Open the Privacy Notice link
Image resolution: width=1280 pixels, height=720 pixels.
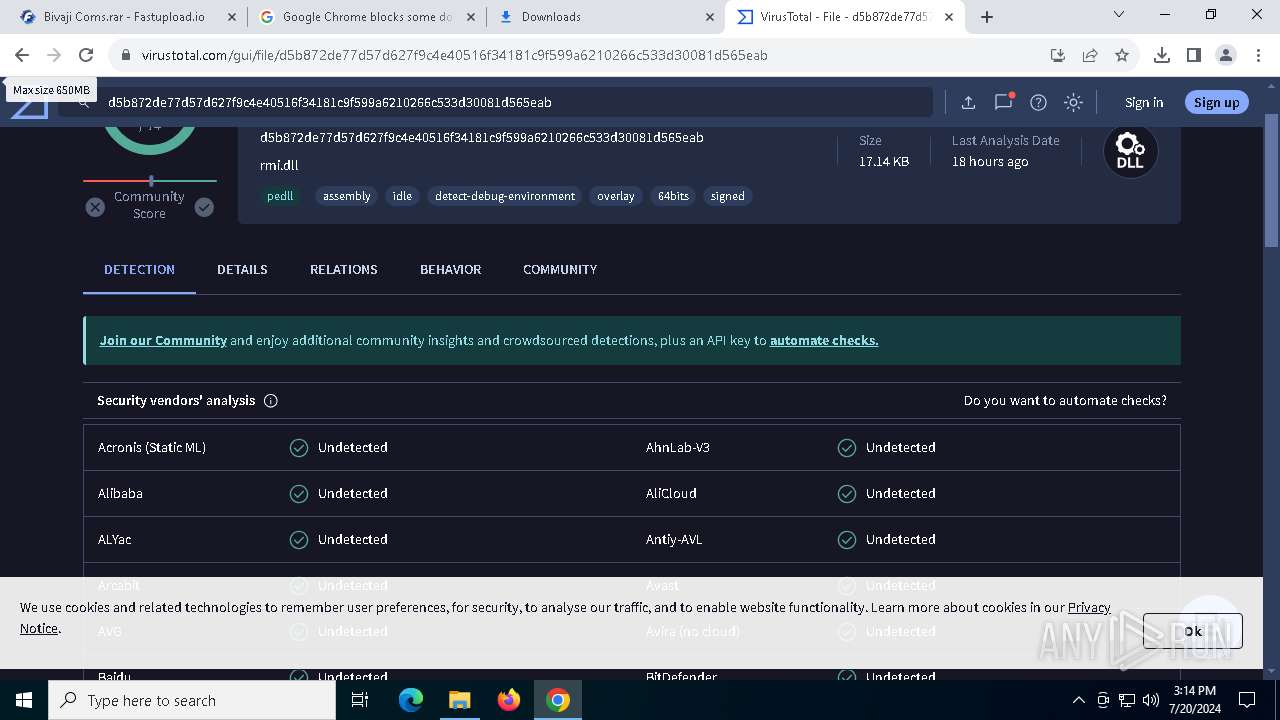pos(1089,607)
